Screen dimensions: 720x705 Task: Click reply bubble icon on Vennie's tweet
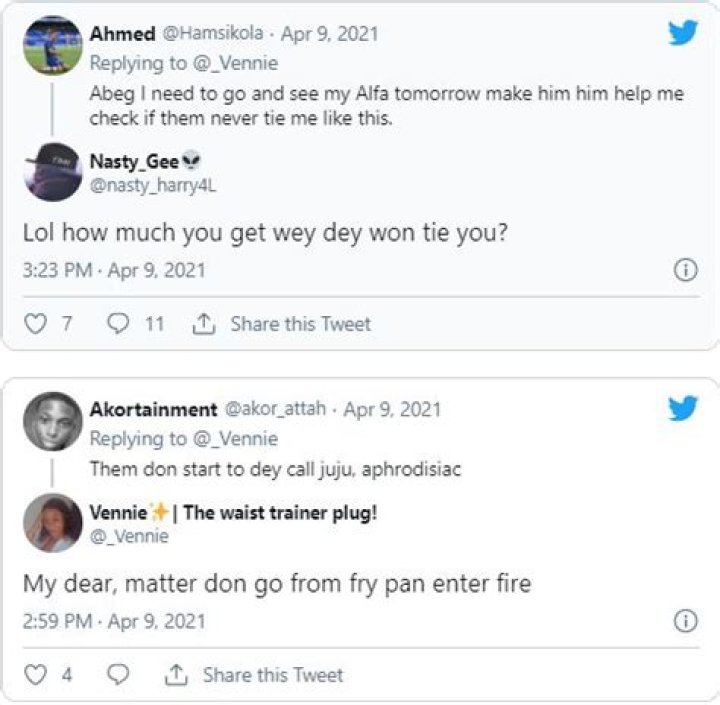[118, 675]
